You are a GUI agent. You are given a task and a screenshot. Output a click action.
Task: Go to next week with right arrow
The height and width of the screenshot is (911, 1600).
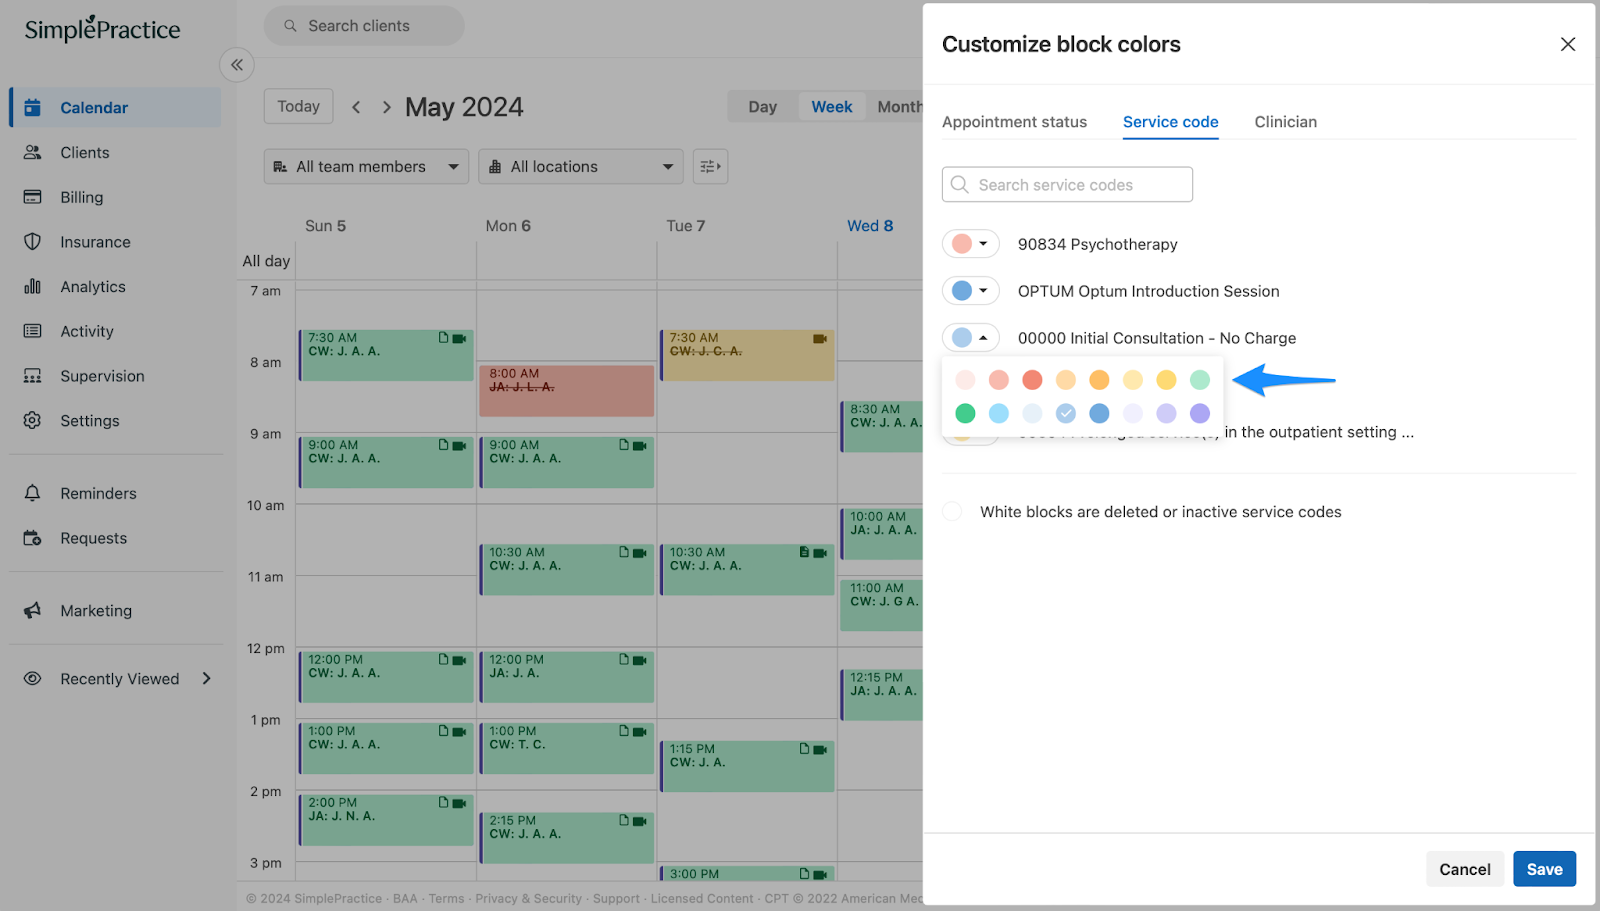coord(386,107)
